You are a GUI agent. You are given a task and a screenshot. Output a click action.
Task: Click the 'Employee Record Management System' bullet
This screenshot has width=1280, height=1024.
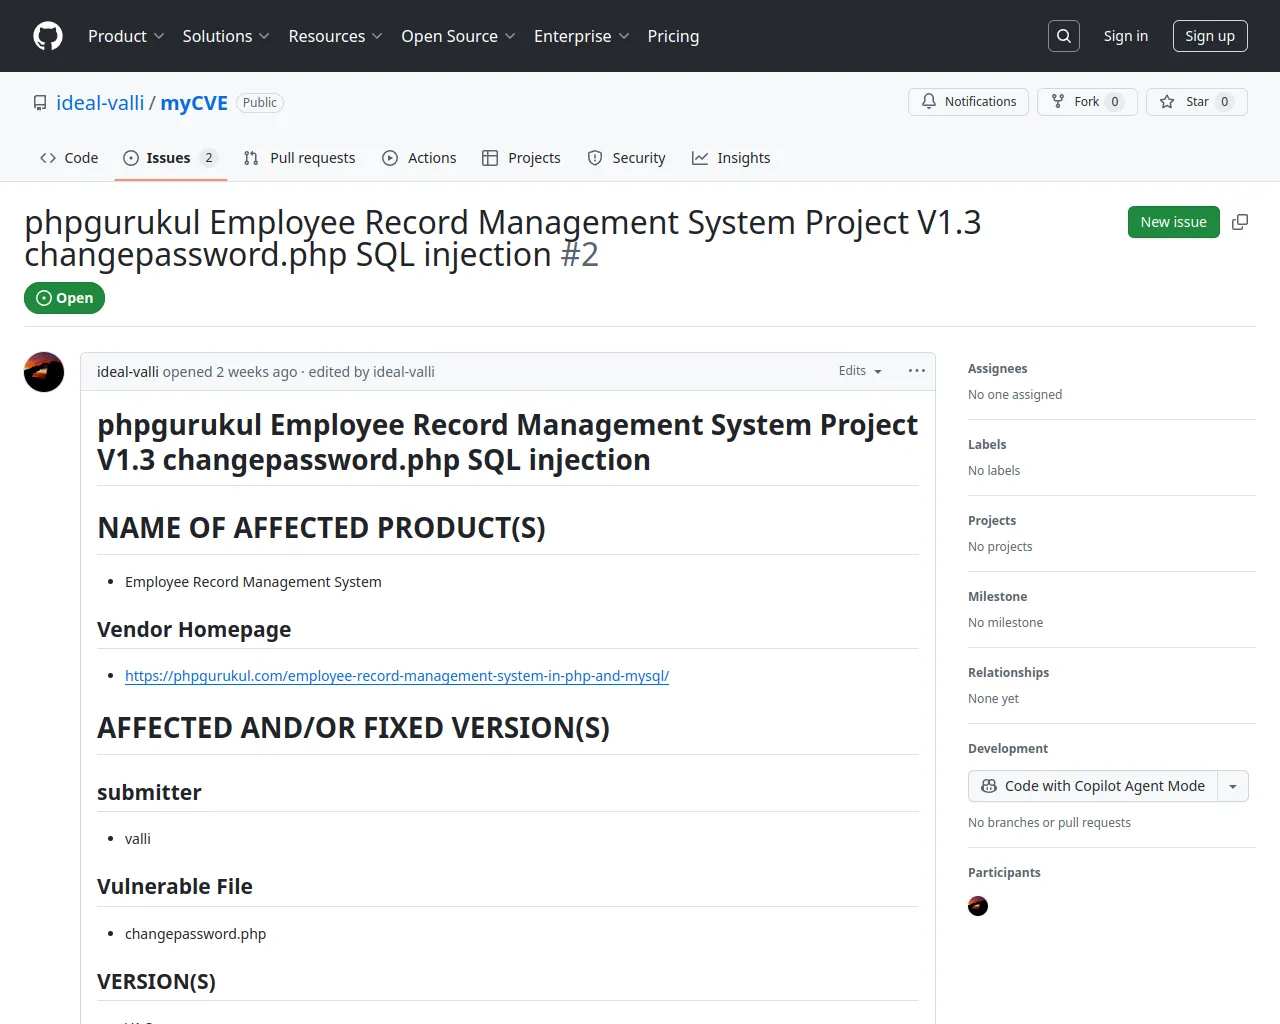pyautogui.click(x=253, y=582)
